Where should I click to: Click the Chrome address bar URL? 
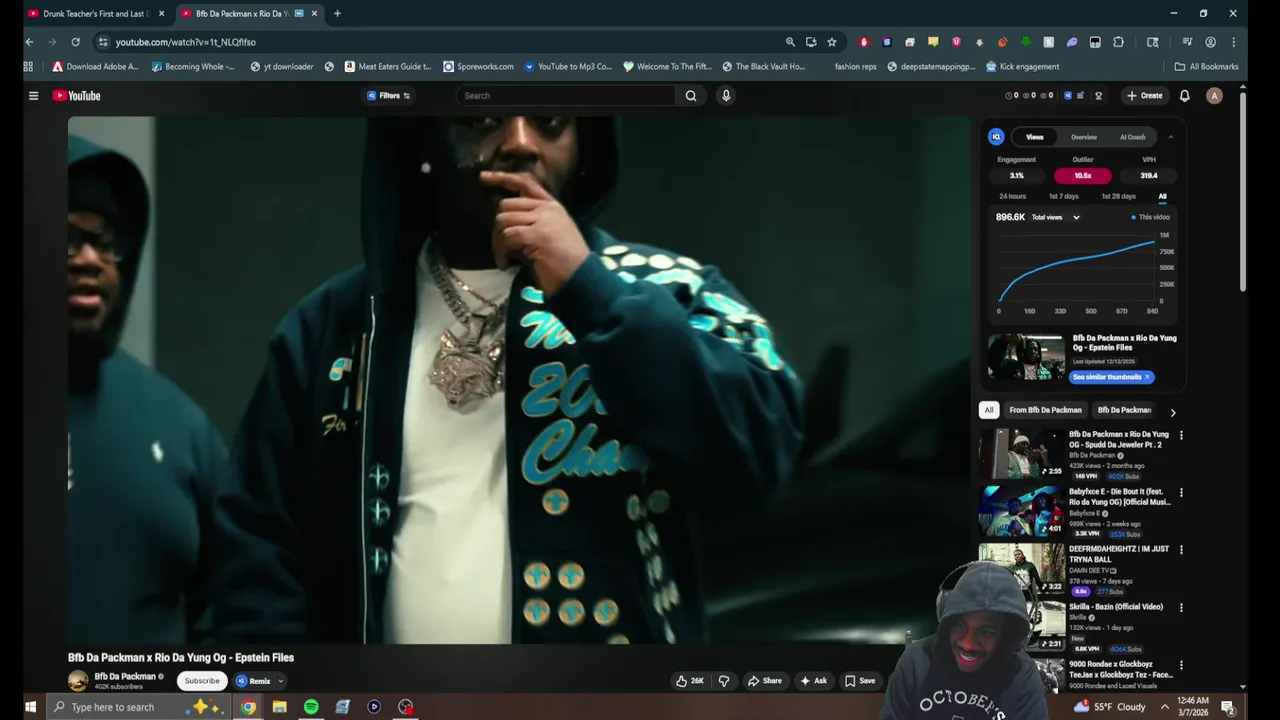pyautogui.click(x=185, y=42)
